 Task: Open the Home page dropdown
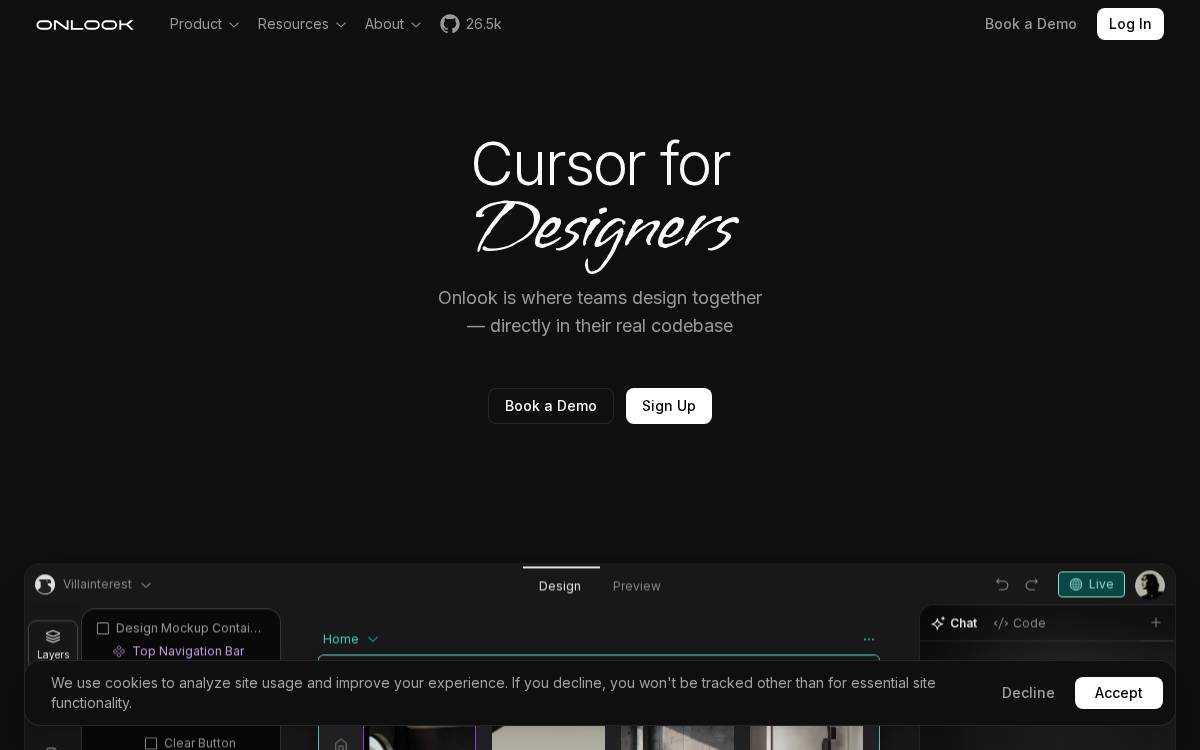351,639
